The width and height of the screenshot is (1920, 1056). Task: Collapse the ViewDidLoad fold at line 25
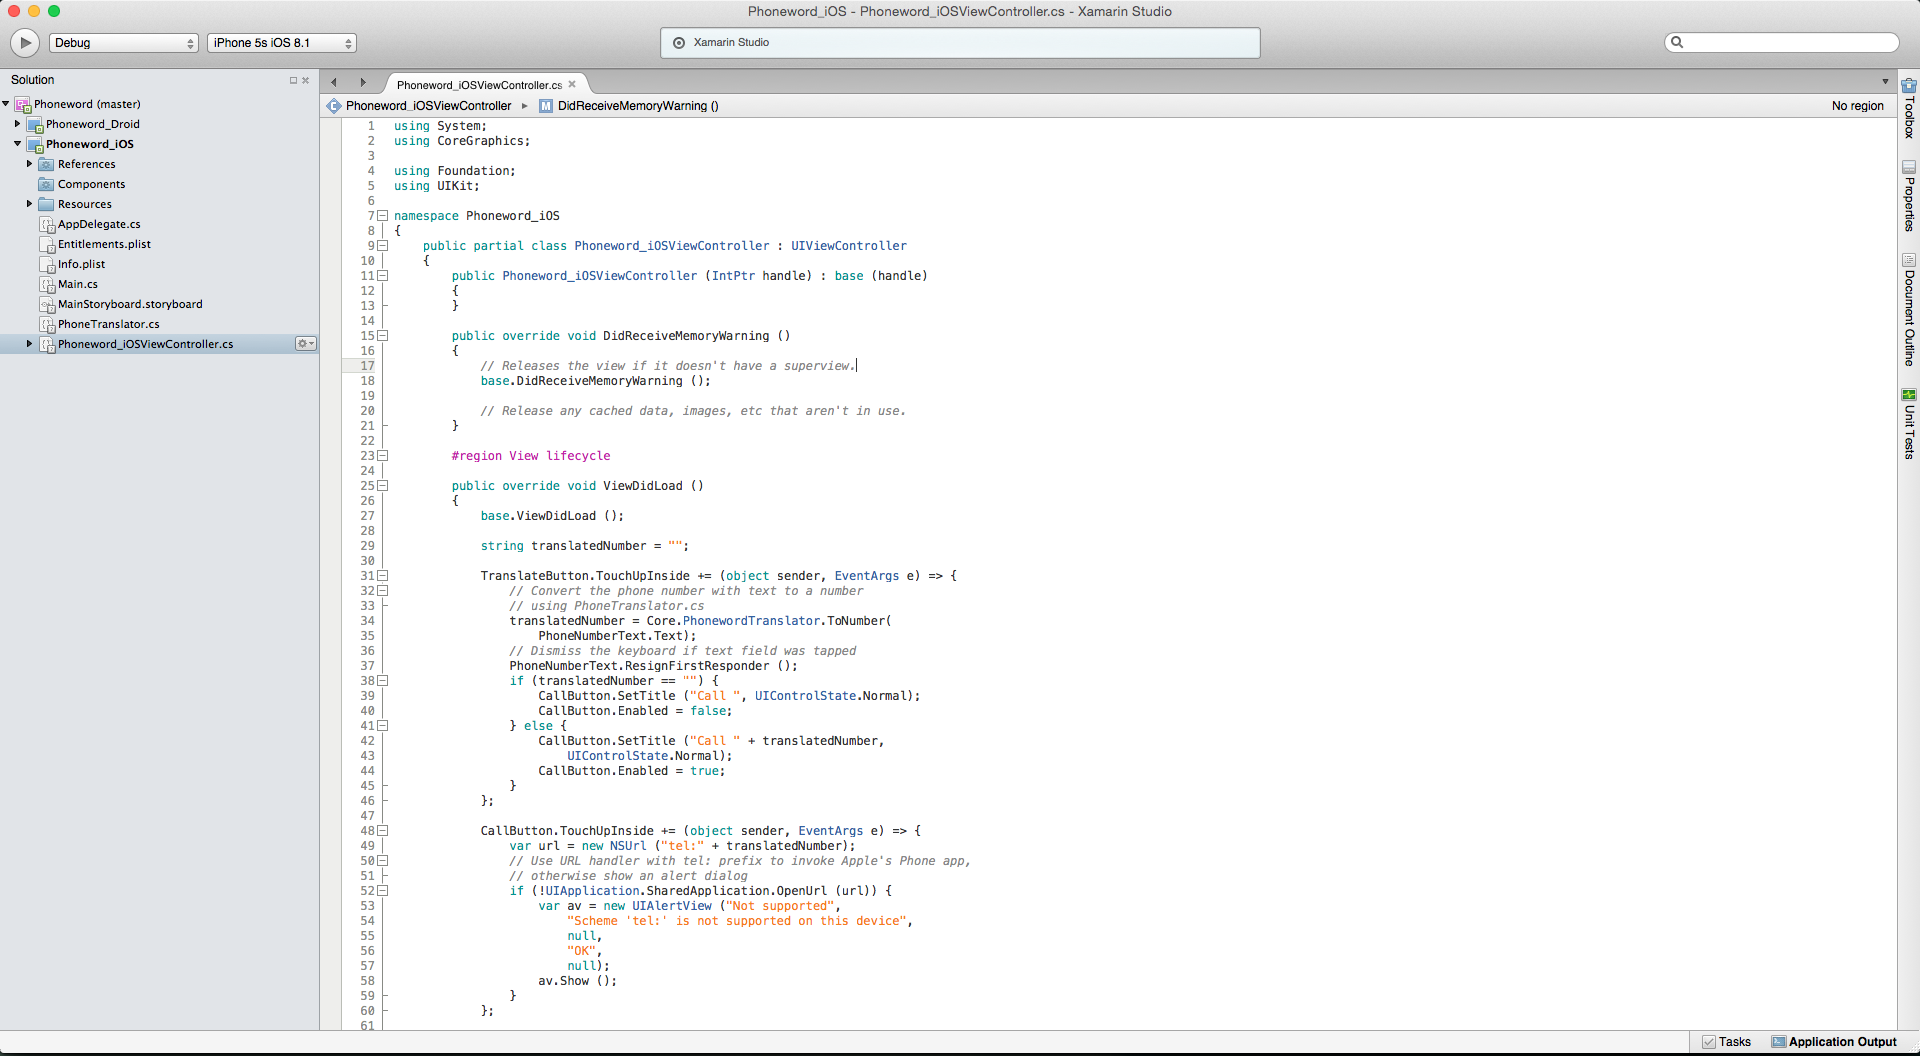[383, 486]
